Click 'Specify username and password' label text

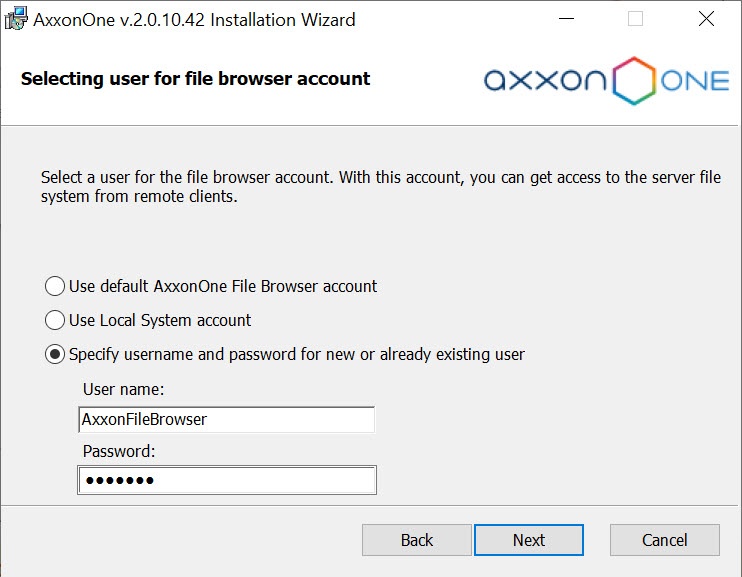296,354
